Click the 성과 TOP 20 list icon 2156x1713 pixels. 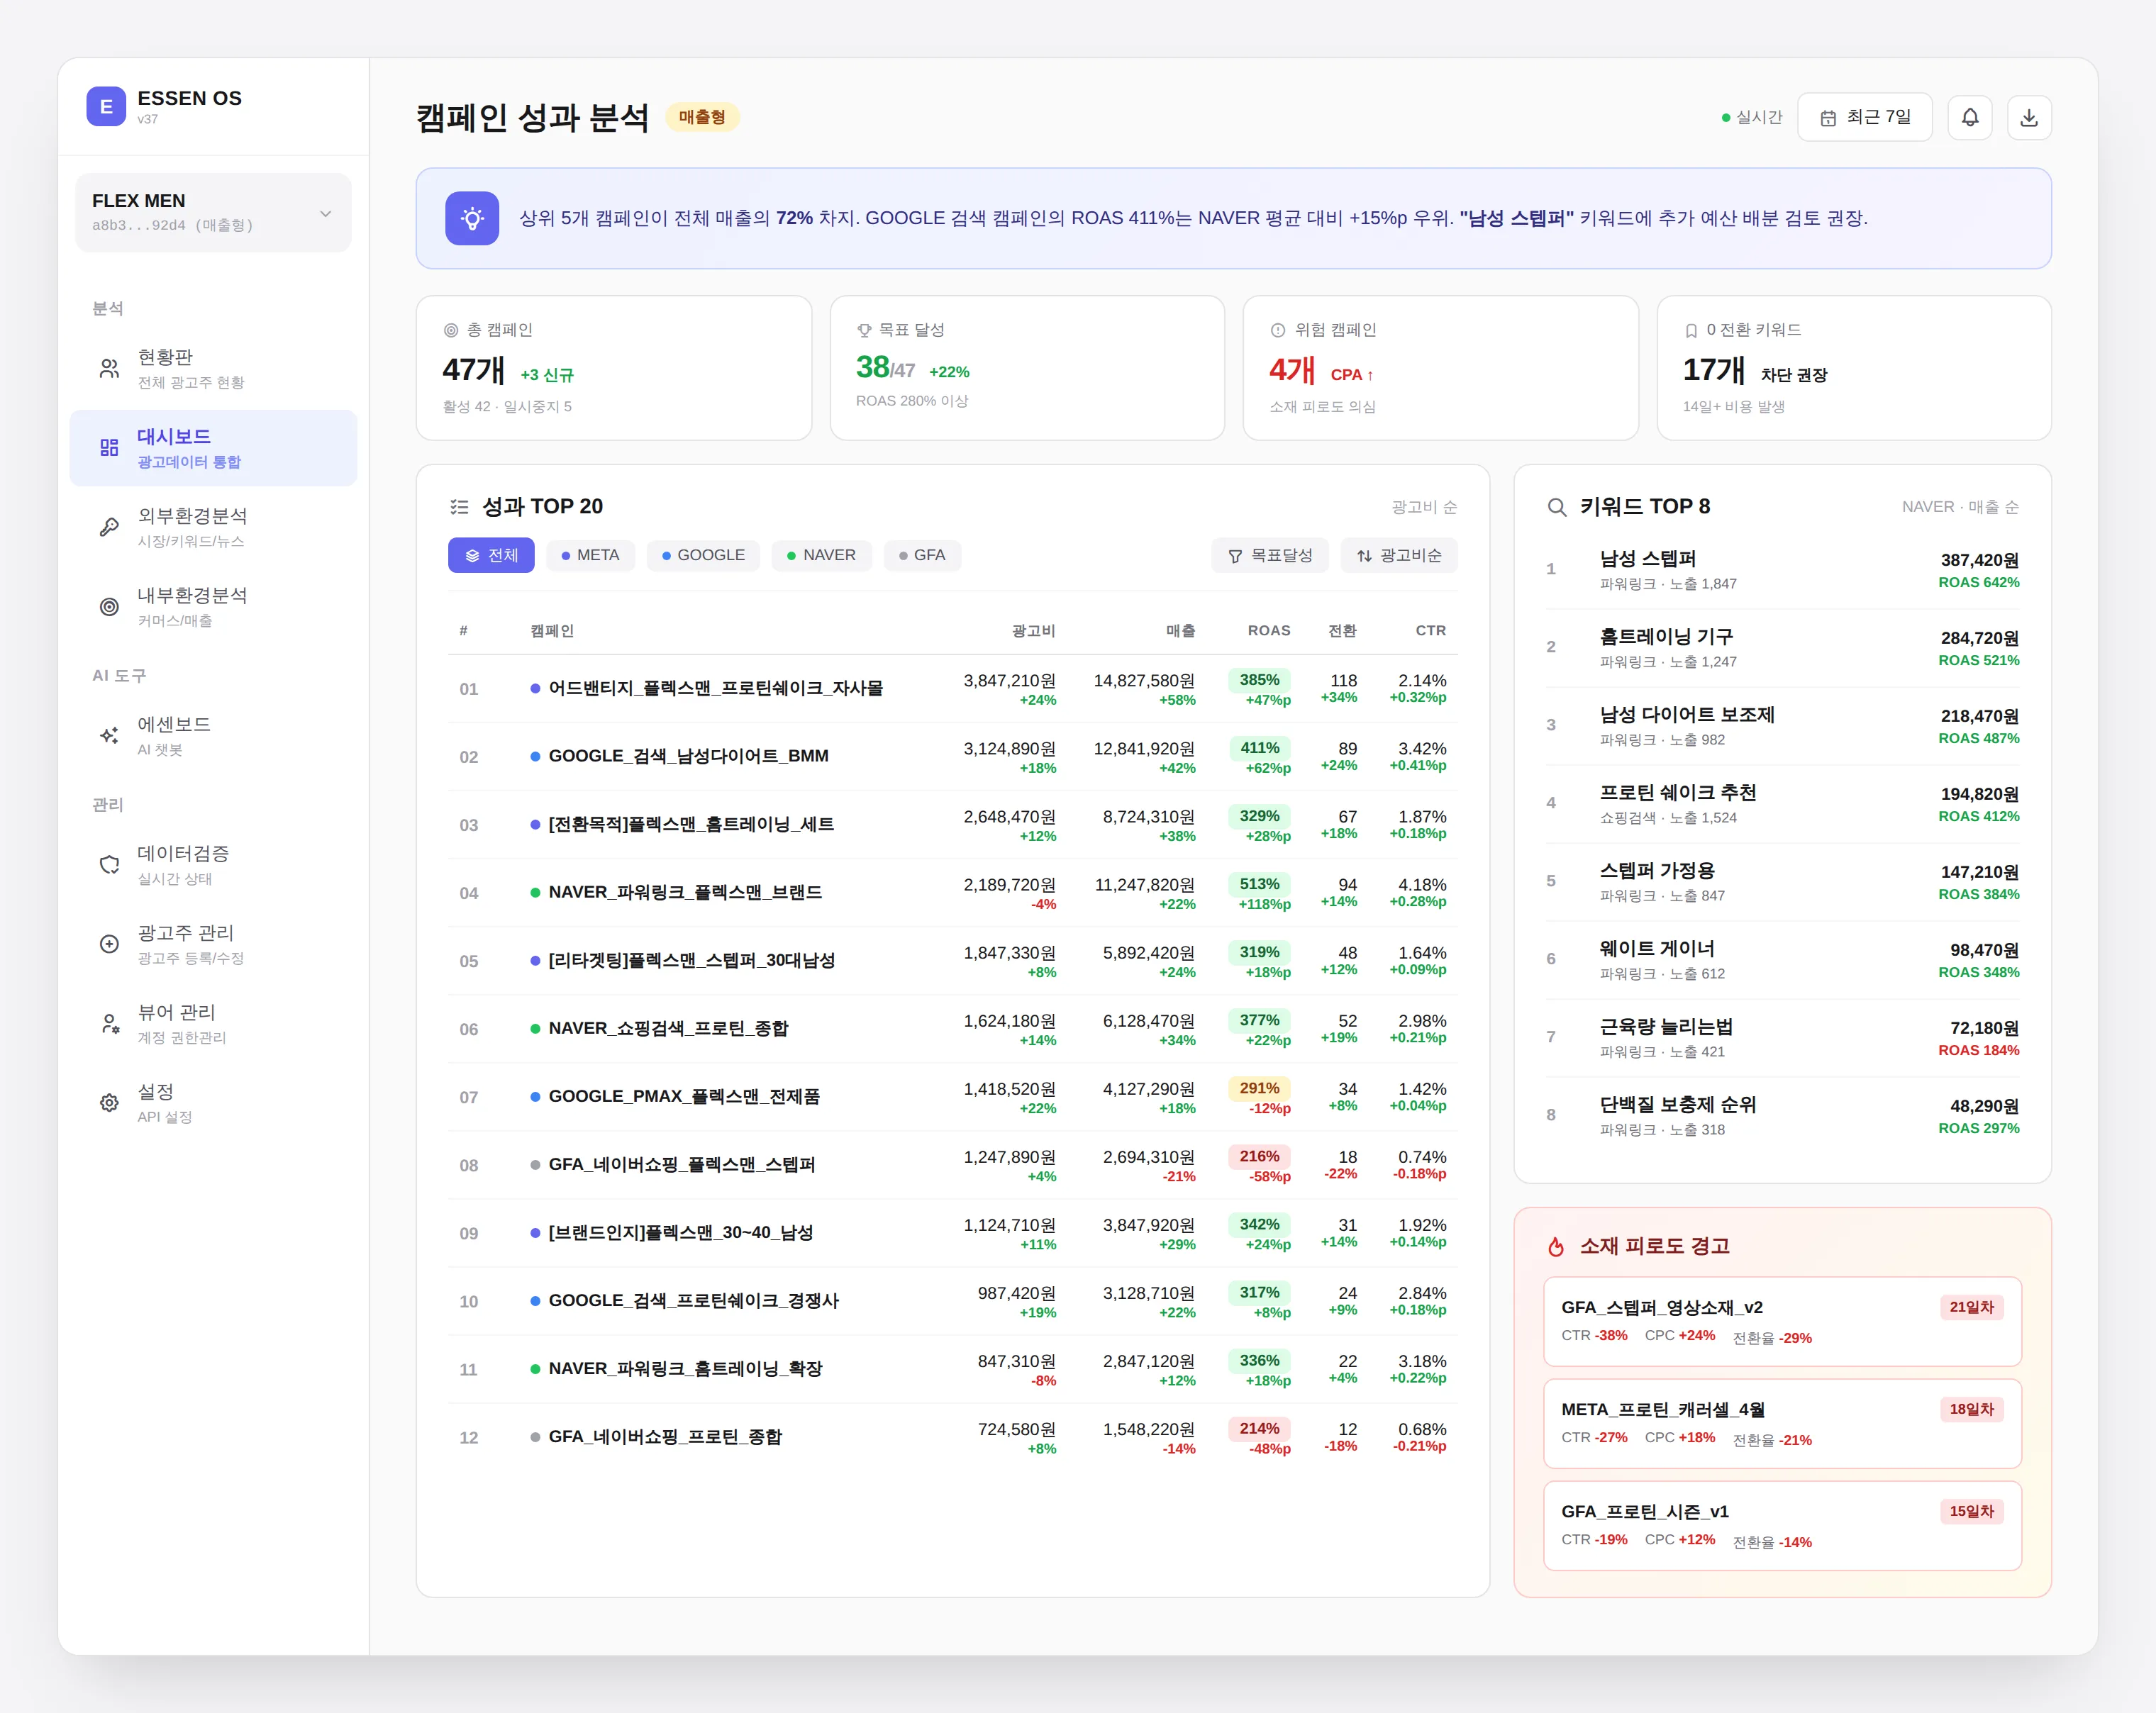[x=459, y=507]
